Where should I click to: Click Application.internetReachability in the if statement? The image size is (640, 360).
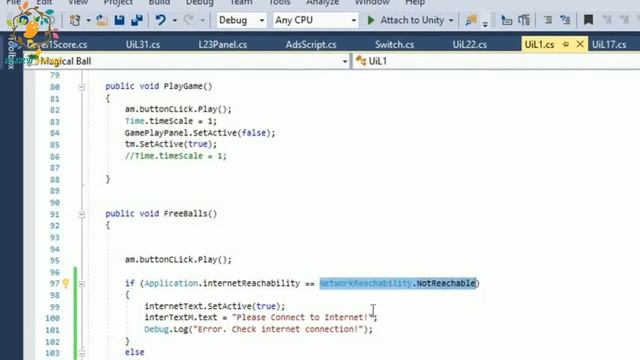tap(222, 283)
